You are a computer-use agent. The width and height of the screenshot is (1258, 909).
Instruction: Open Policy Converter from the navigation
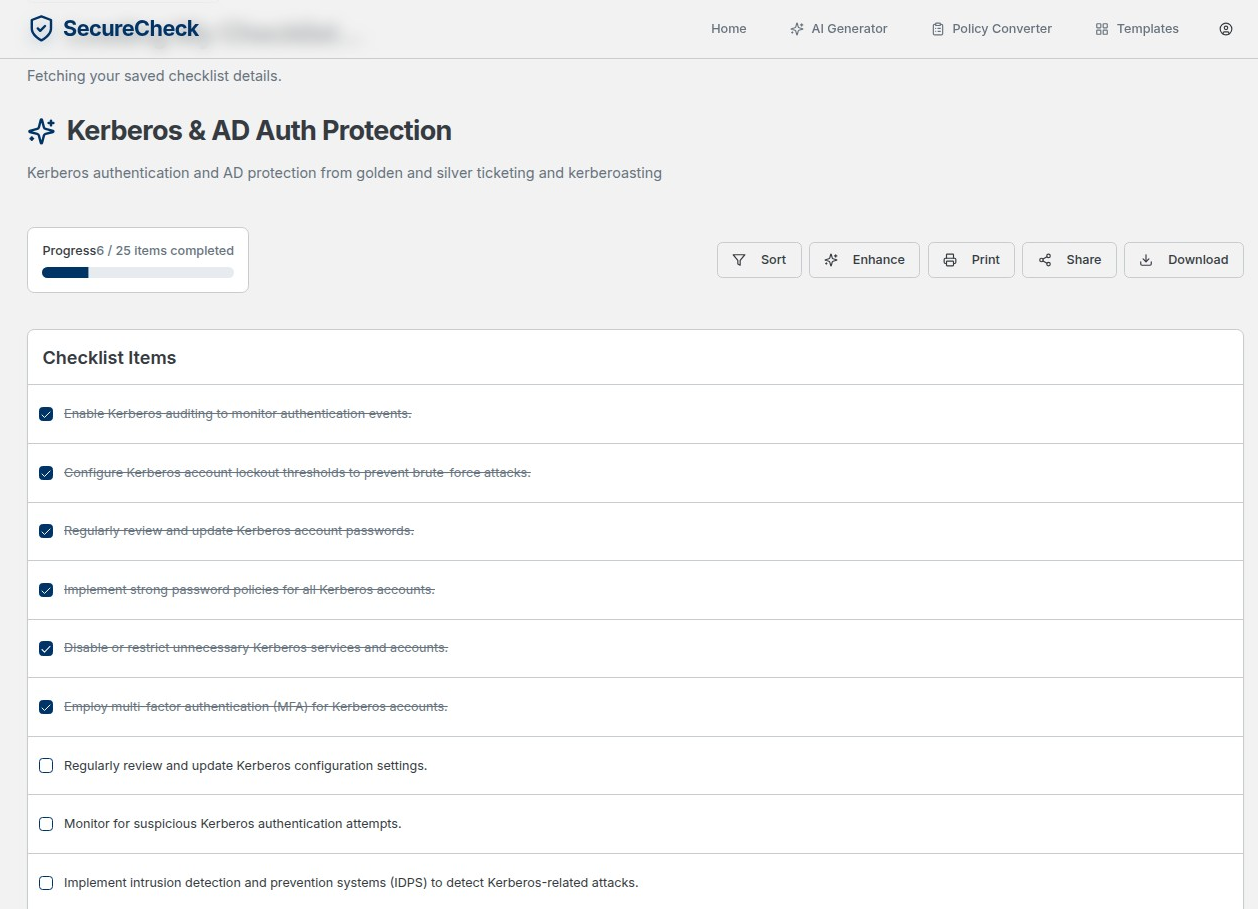coord(991,29)
